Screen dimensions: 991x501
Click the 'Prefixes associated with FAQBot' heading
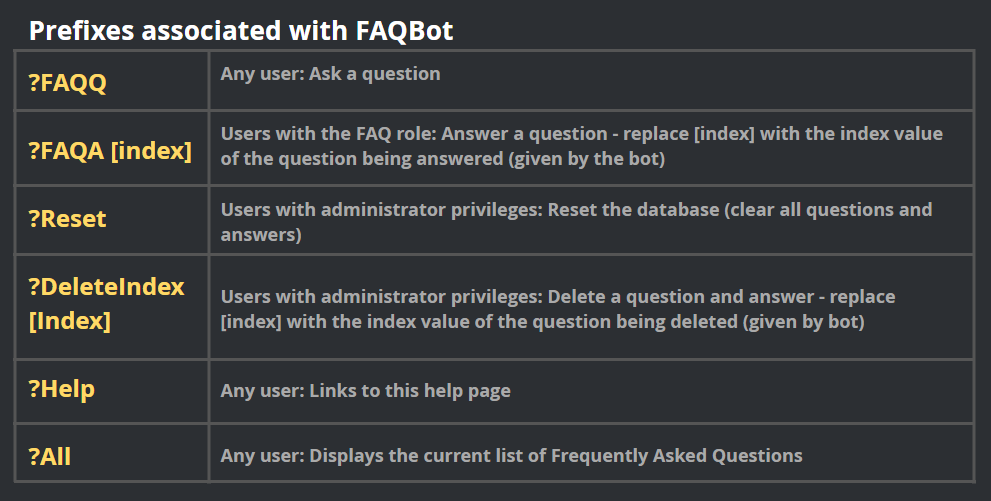(240, 31)
